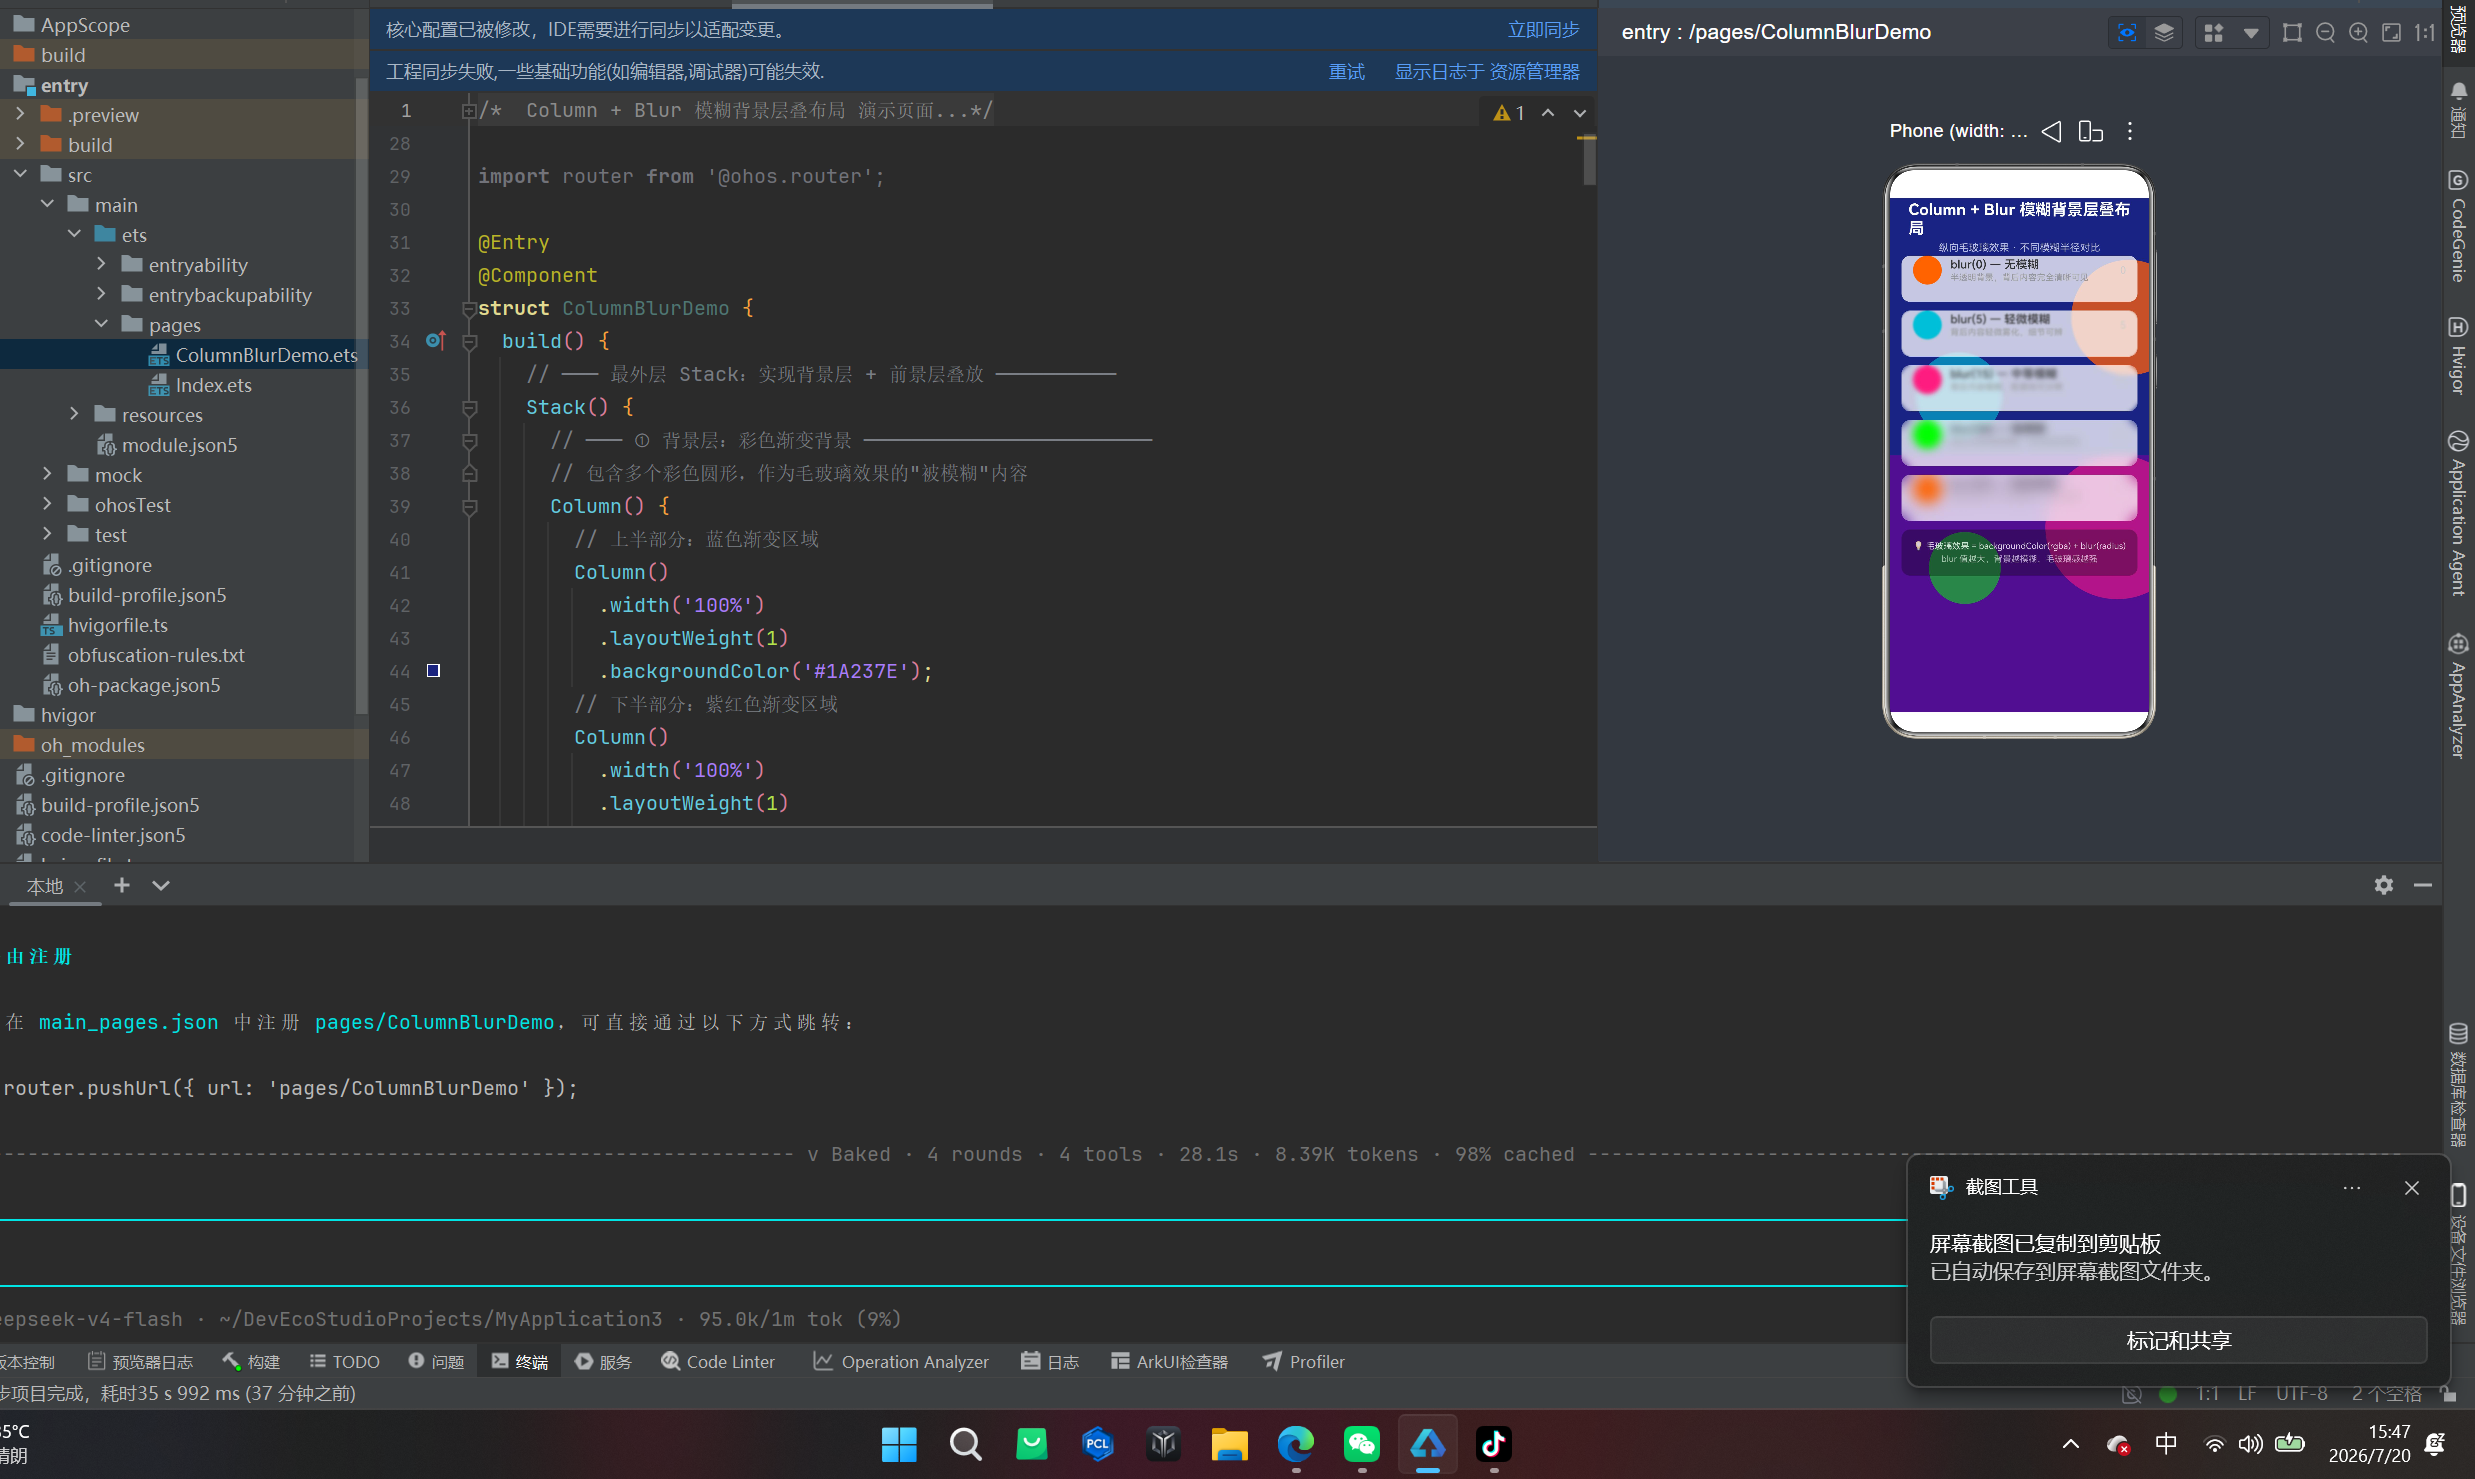Image resolution: width=2475 pixels, height=1479 pixels.
Task: Open the 通知 notifications side panel
Action: coord(2459,110)
